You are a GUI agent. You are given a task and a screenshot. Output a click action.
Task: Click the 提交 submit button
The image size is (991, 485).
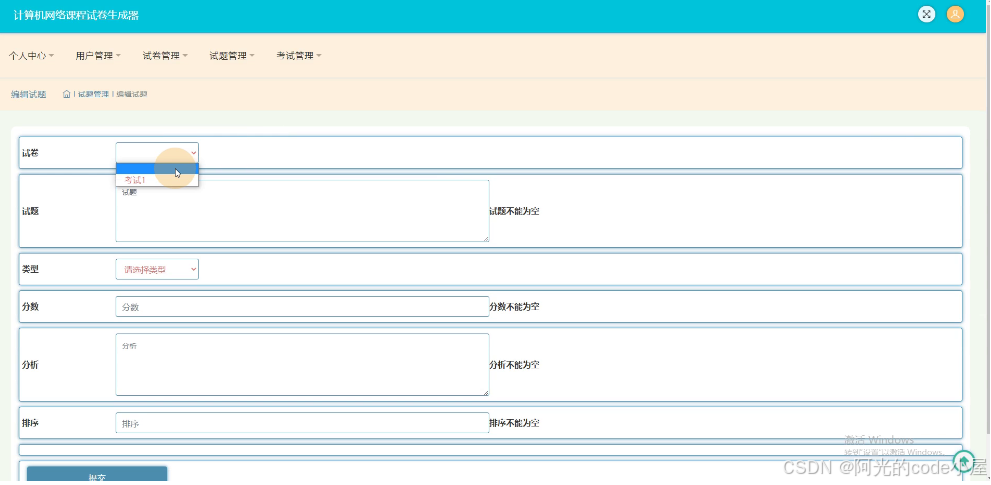97,476
